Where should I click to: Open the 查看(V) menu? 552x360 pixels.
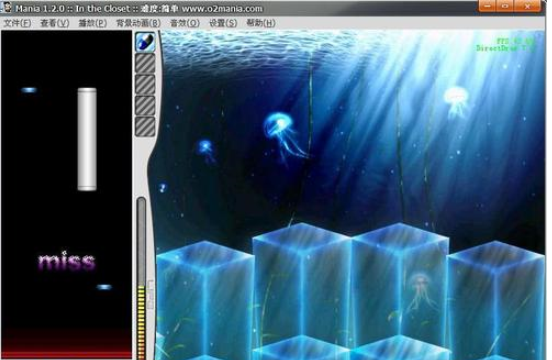pos(54,23)
